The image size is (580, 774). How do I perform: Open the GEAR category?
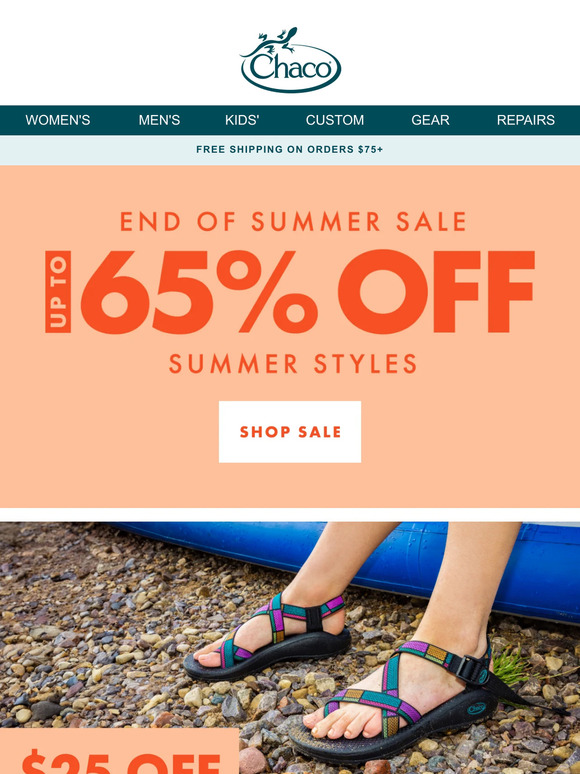(430, 120)
